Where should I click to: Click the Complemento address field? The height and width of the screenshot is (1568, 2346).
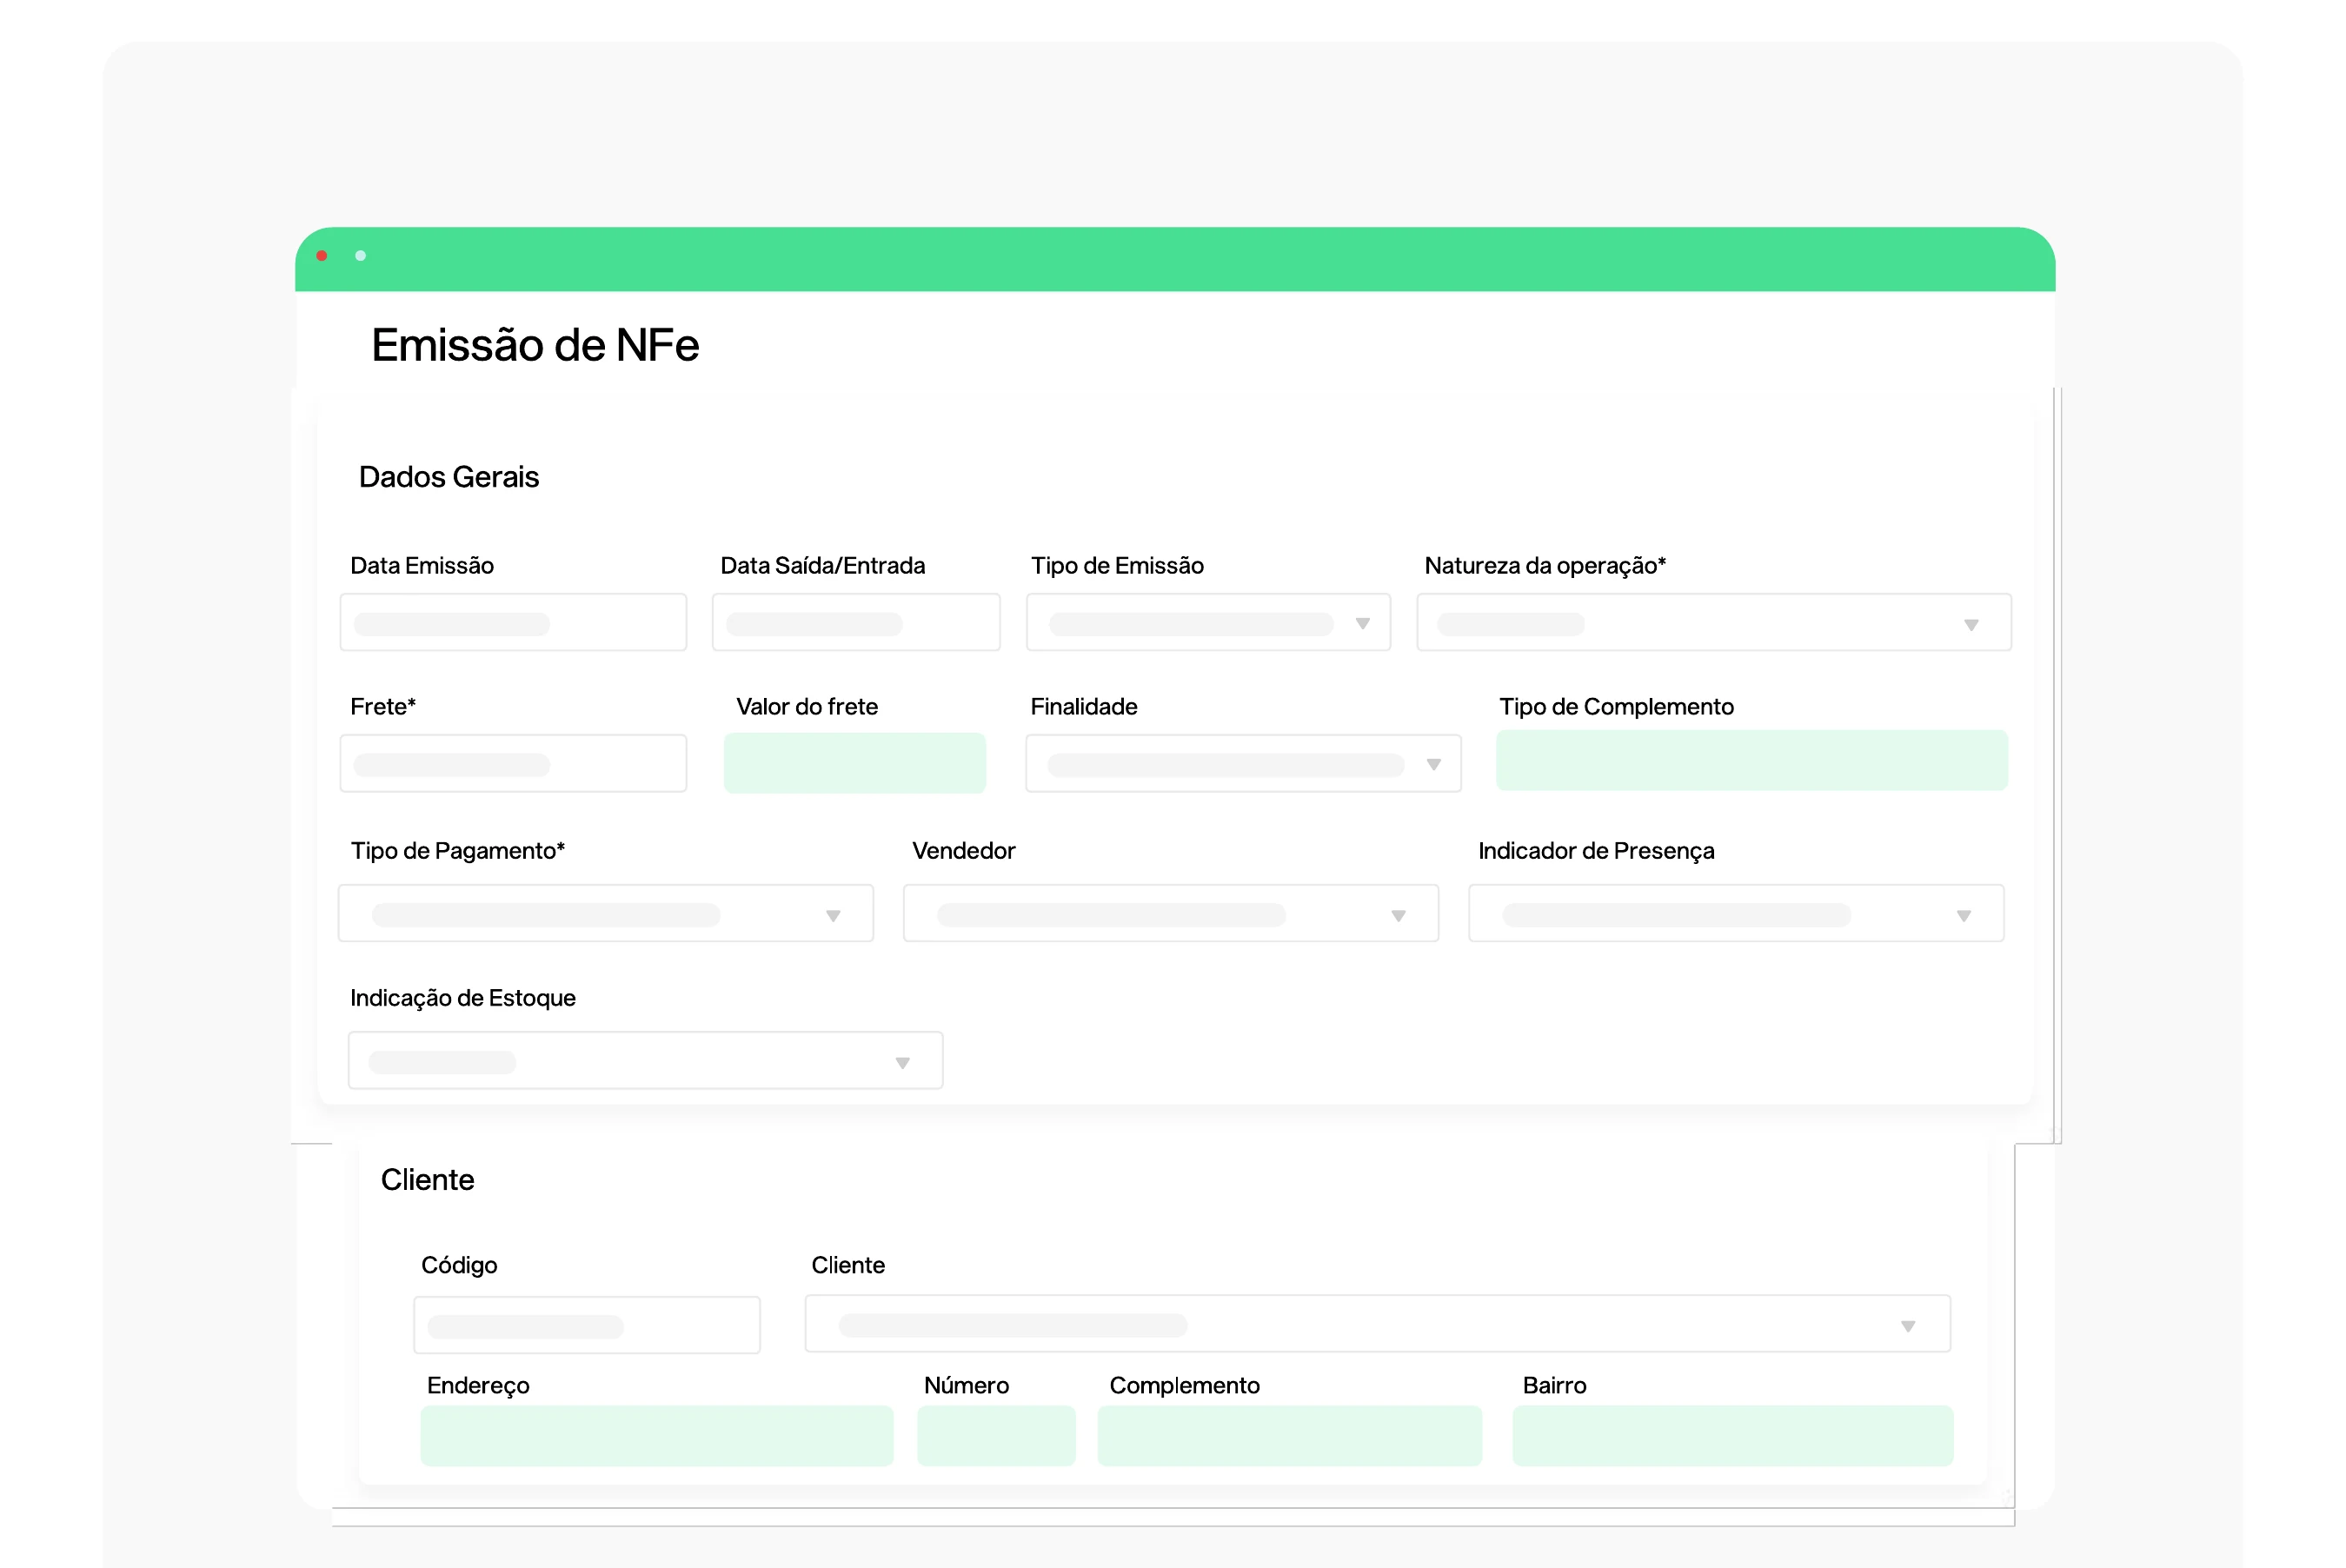1290,1436
